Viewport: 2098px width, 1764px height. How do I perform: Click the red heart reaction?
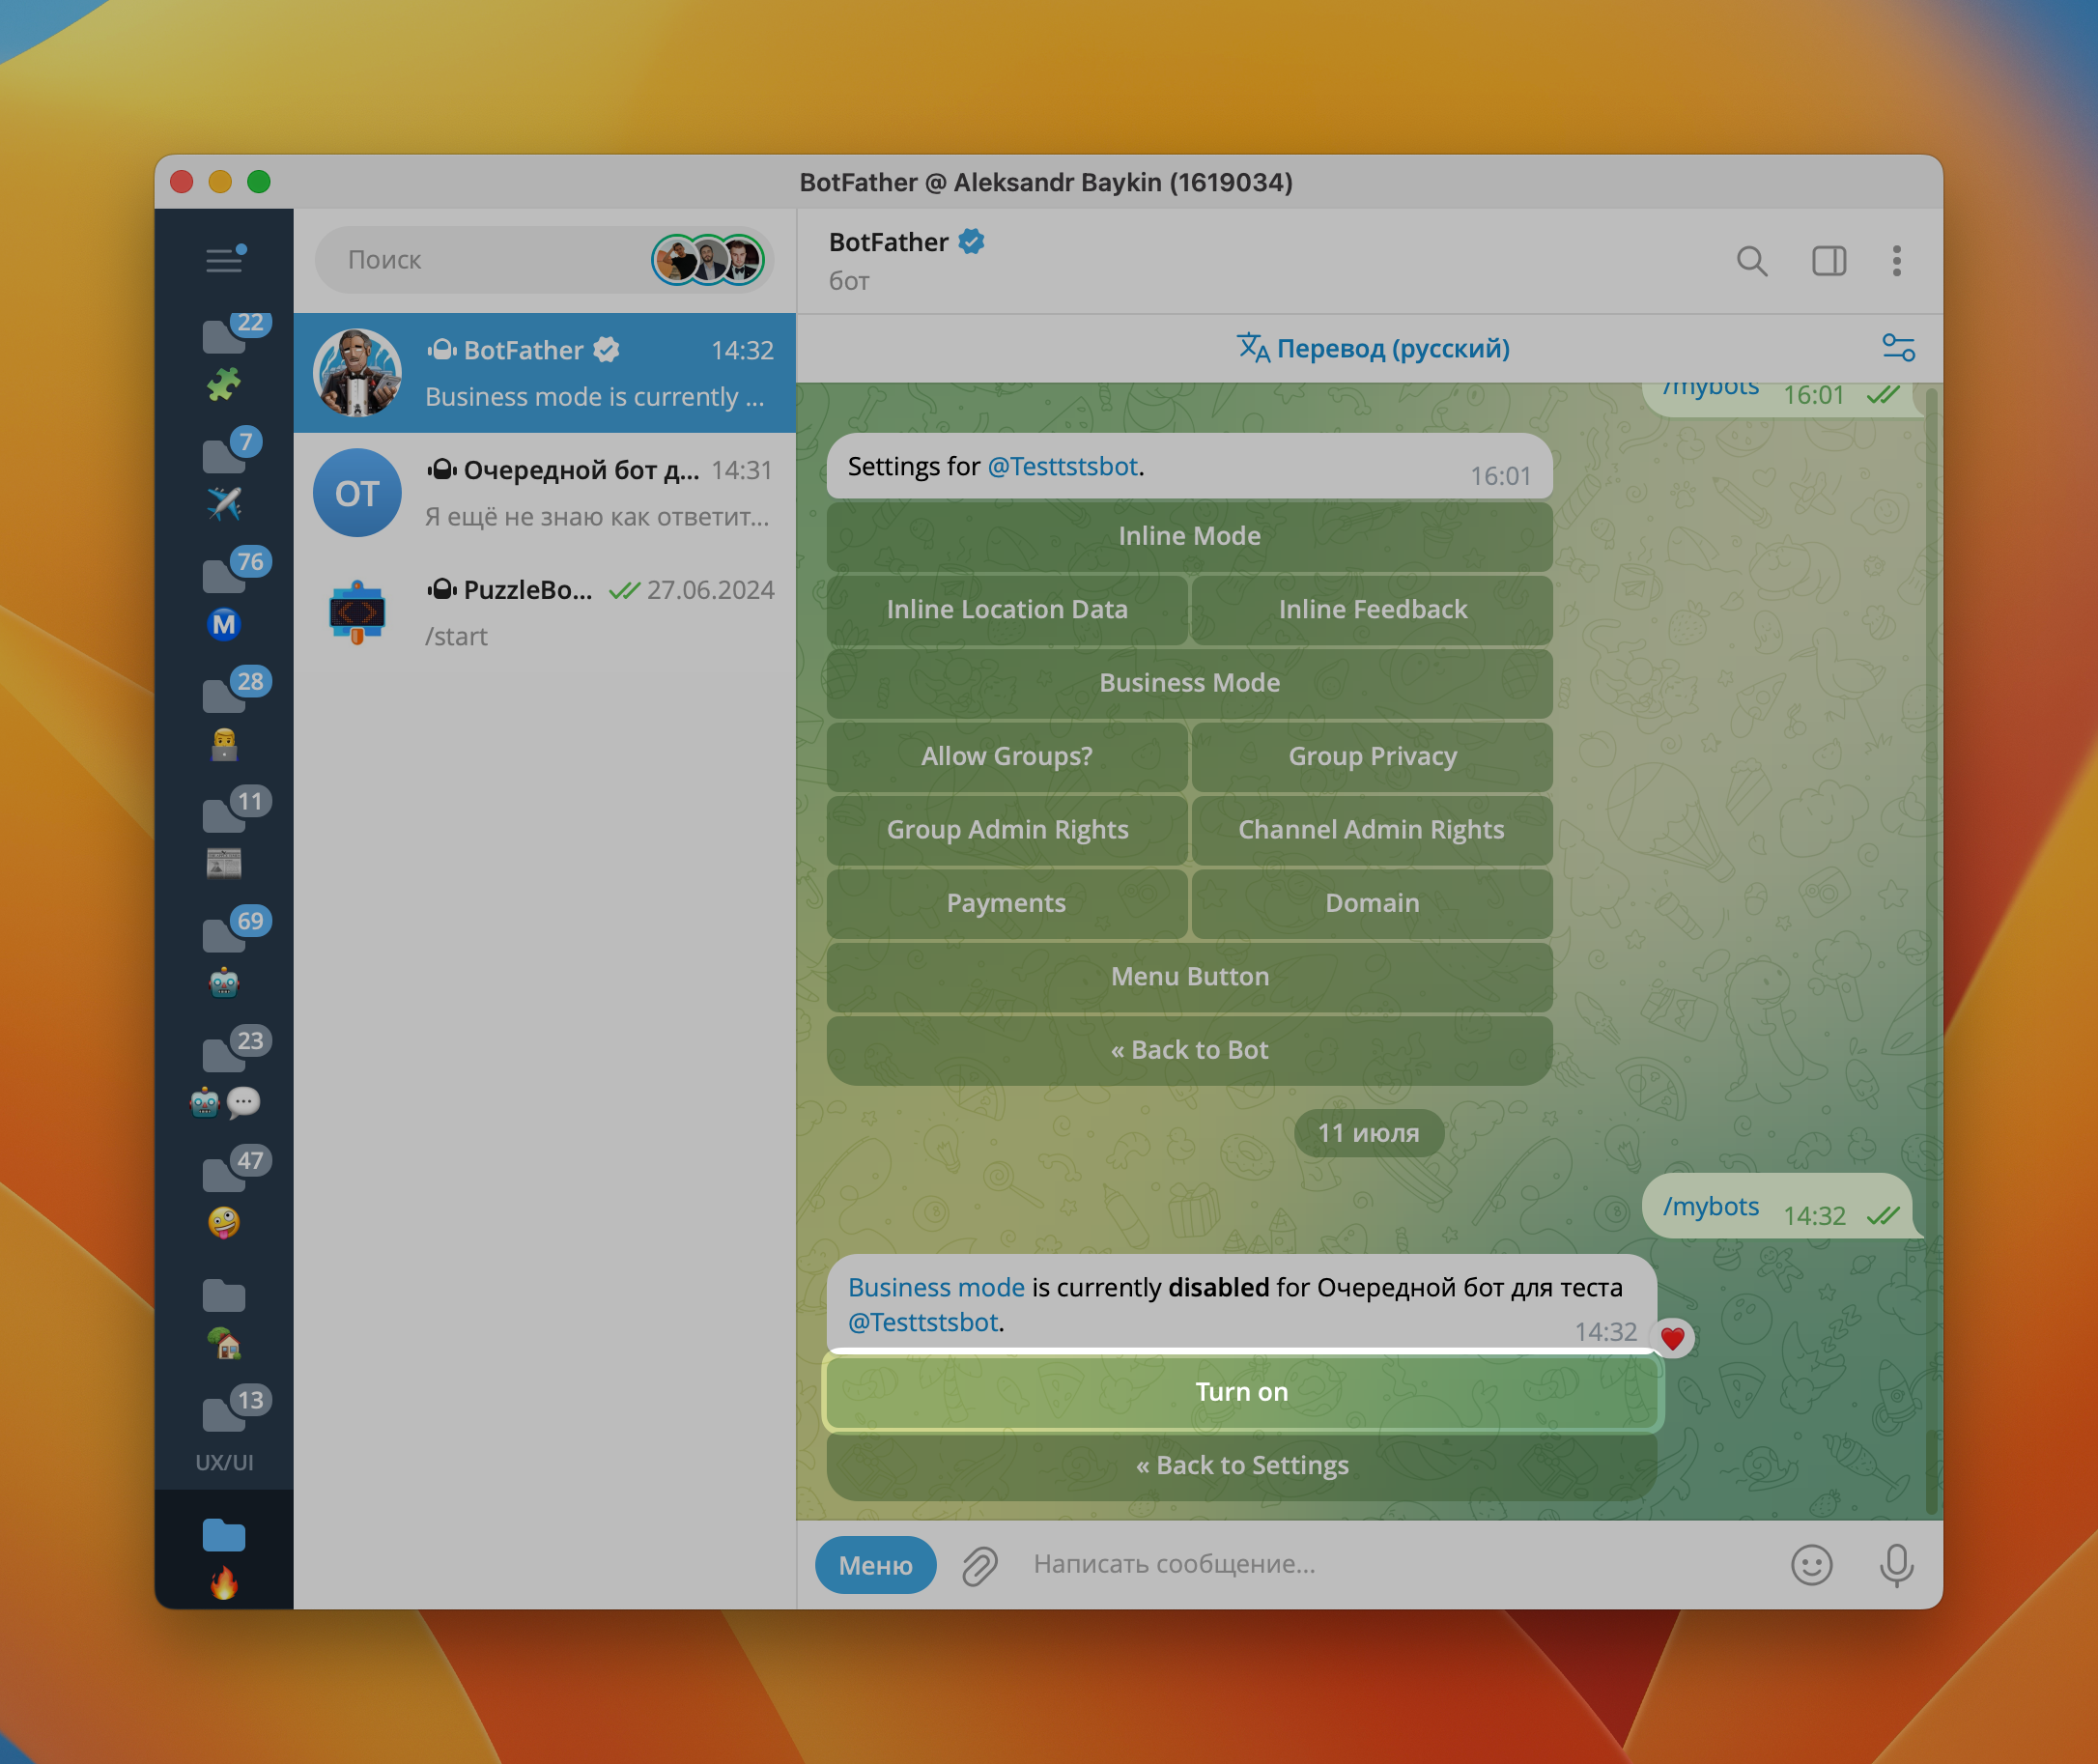(1673, 1338)
